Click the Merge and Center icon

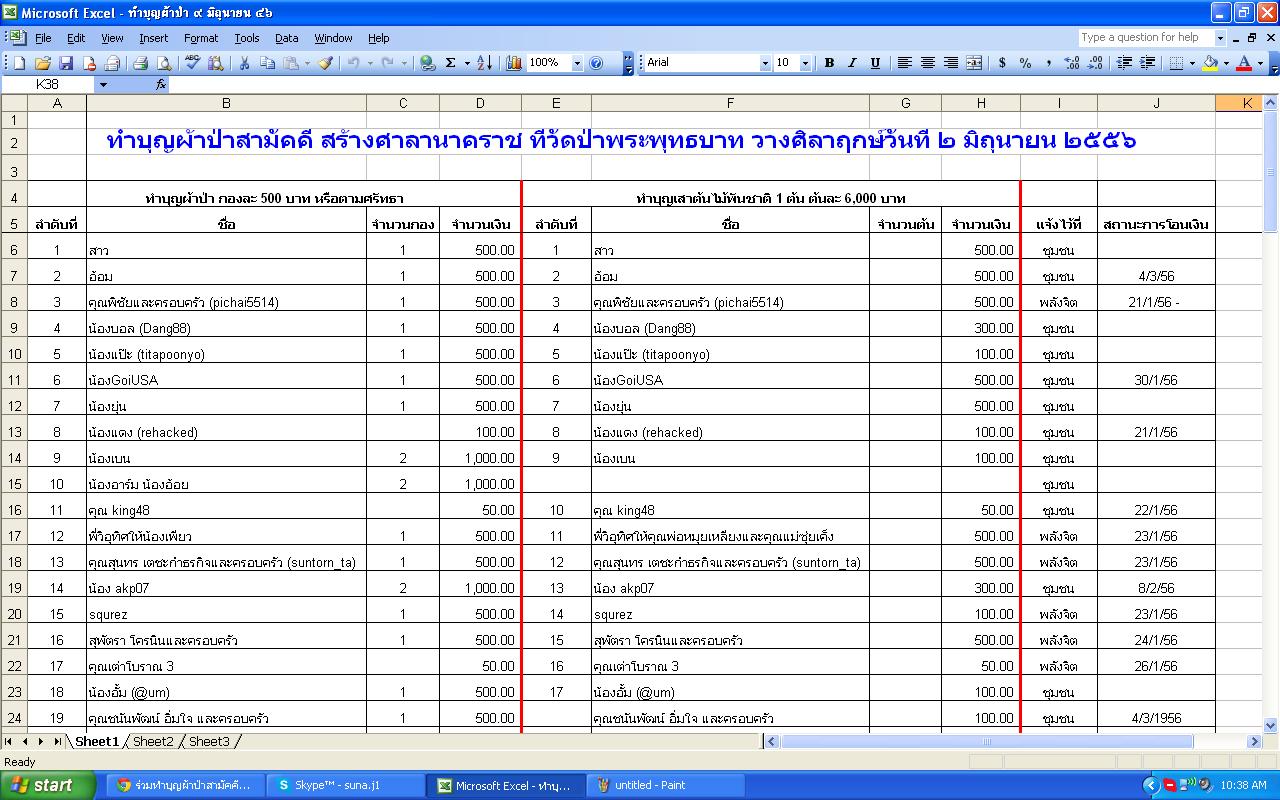pos(973,63)
